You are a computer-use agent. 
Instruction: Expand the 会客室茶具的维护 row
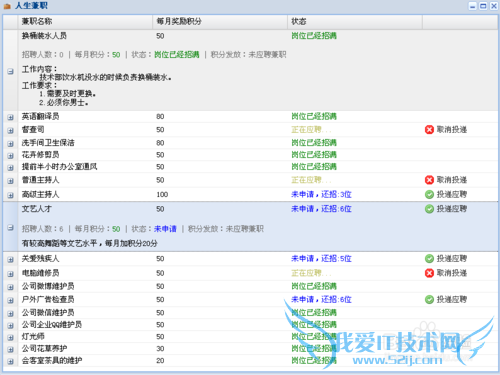(x=10, y=361)
